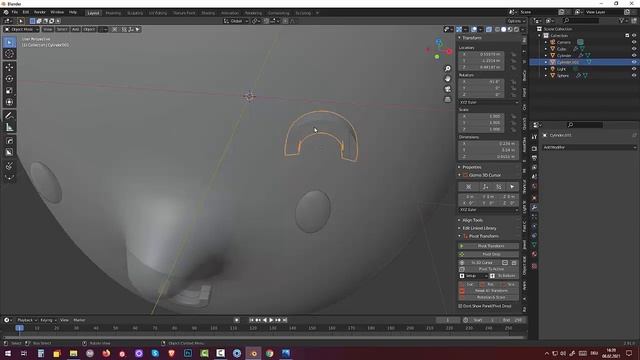Open the Windows Start menu
Screen dimensions: 640x360
click(8, 353)
